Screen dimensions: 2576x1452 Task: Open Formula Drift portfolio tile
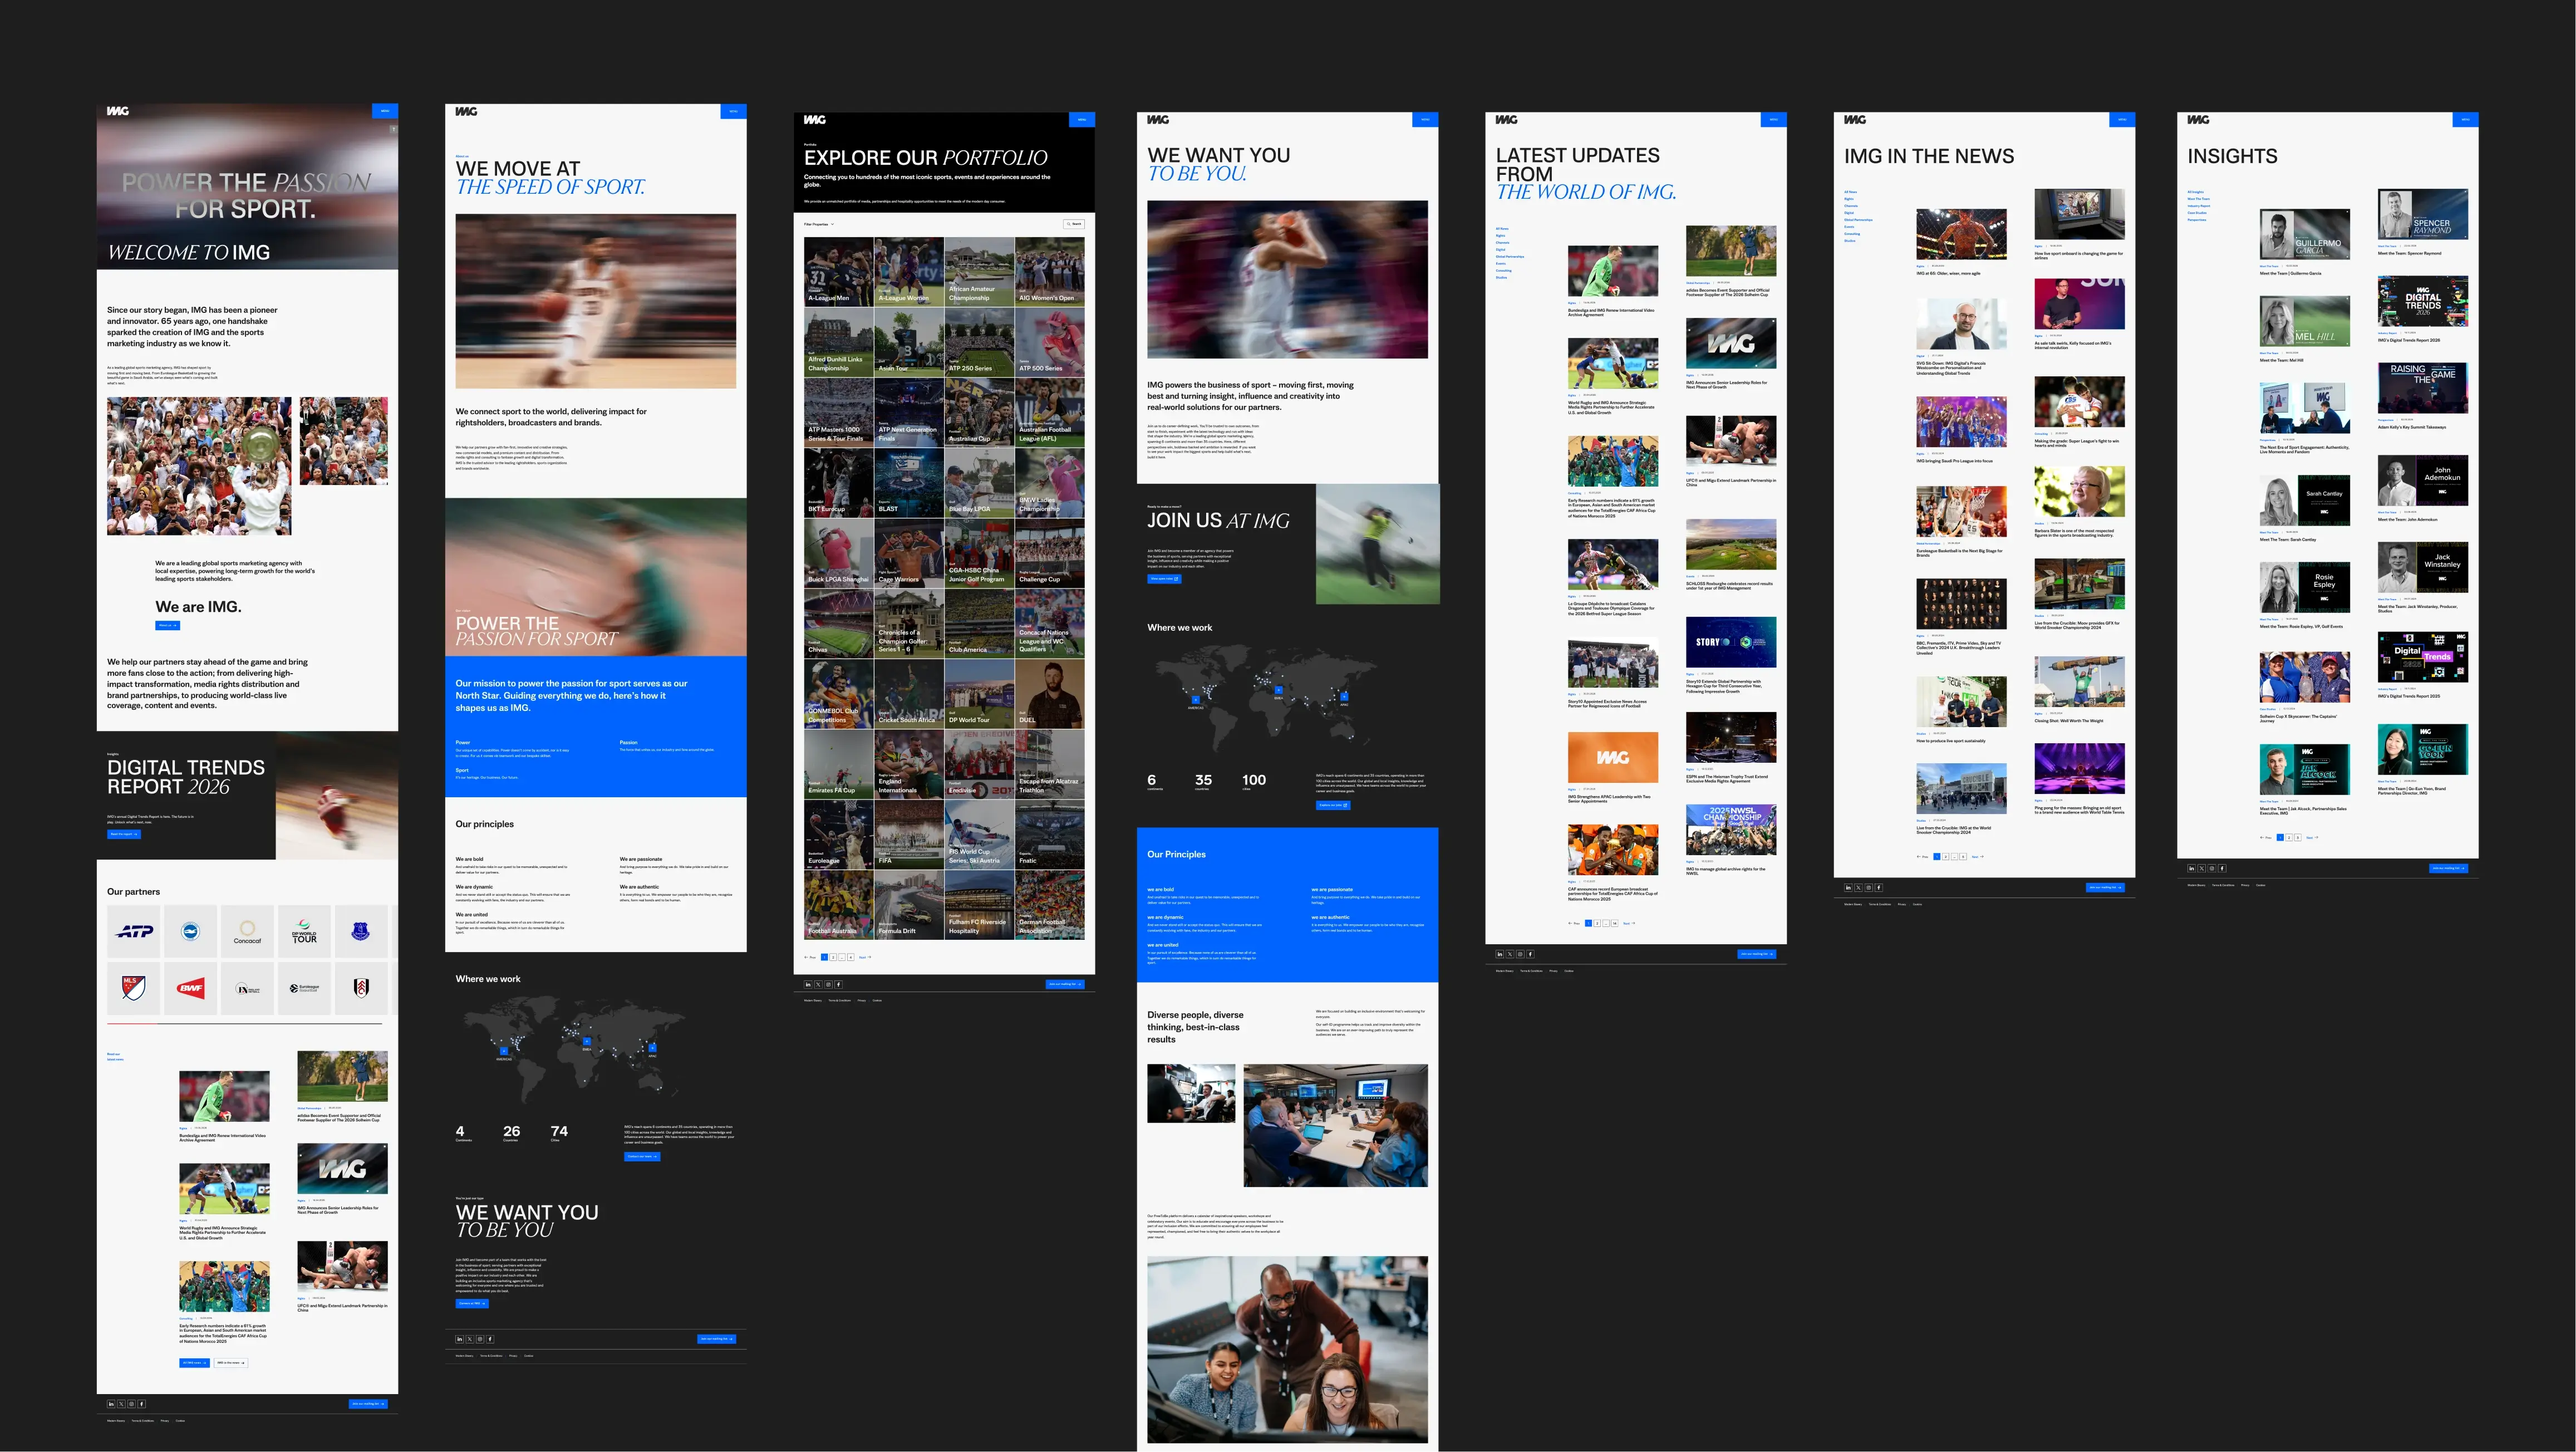tap(909, 904)
